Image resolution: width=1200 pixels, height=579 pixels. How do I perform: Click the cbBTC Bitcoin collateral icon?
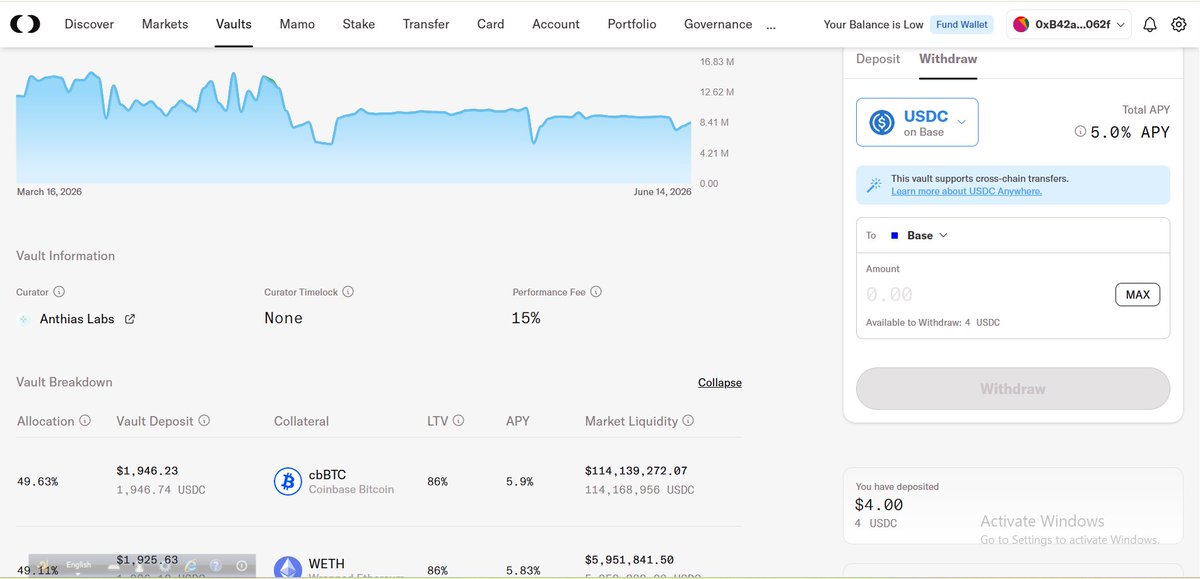[x=288, y=482]
